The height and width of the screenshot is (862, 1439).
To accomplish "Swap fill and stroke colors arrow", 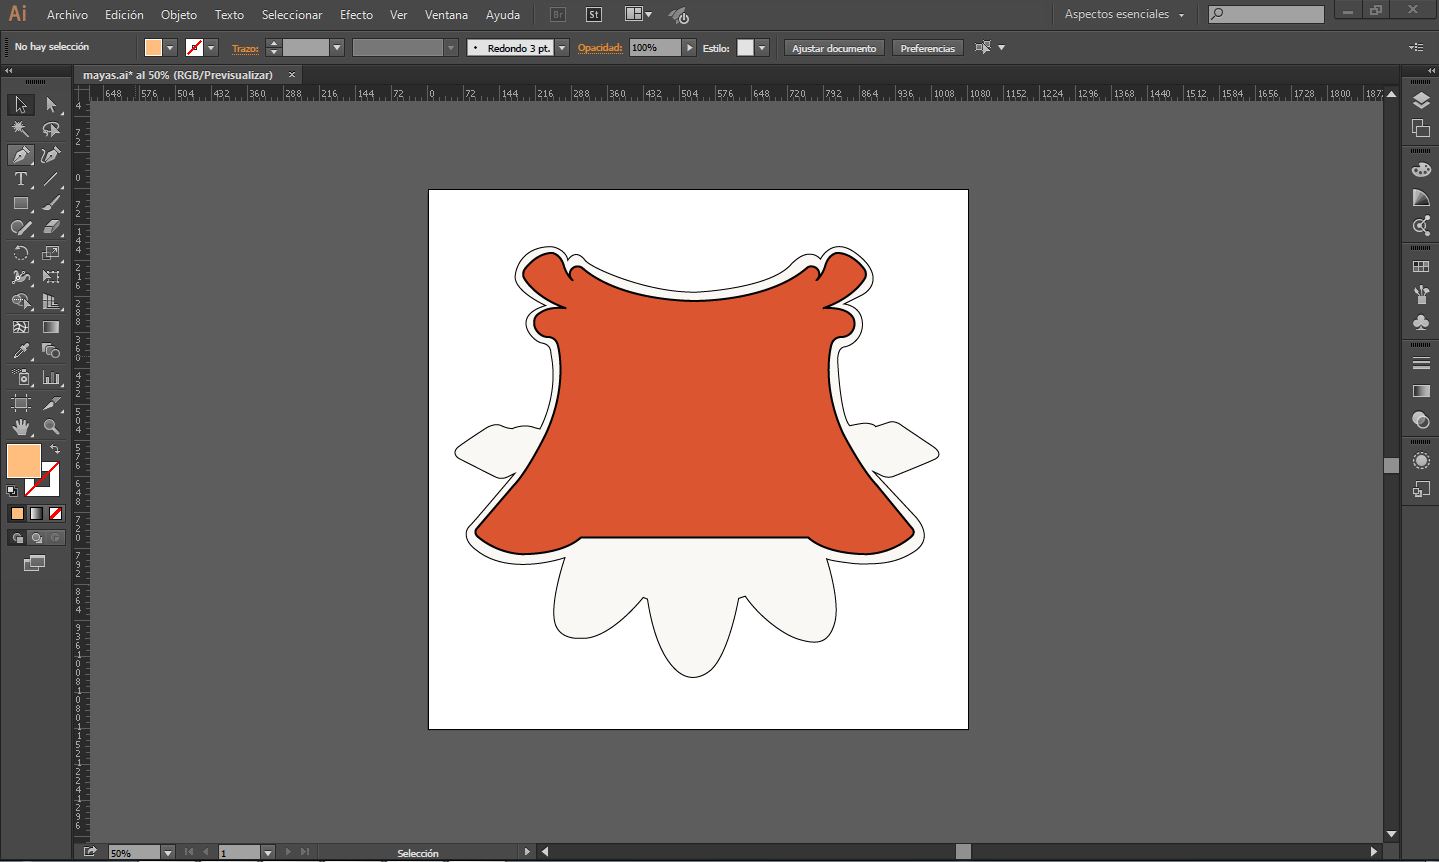I will [x=55, y=450].
